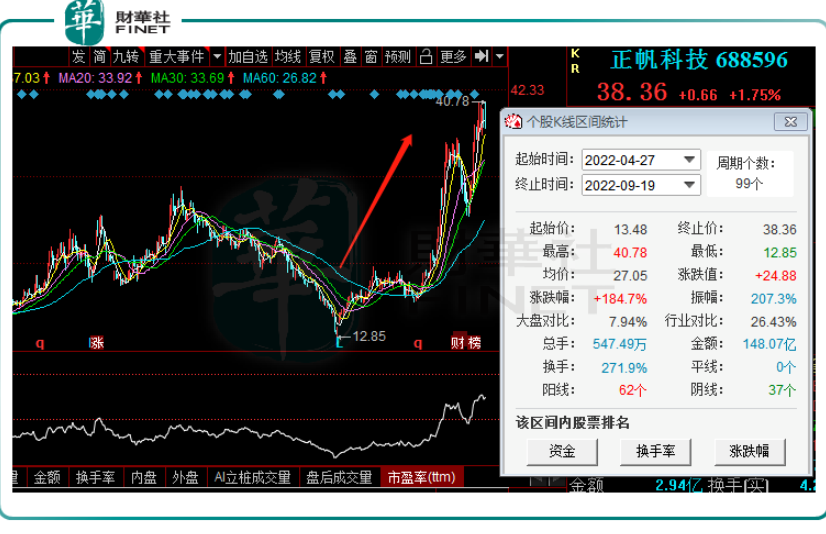Click the 12.85 low price label on chart
This screenshot has width=826, height=534.
pos(369,336)
